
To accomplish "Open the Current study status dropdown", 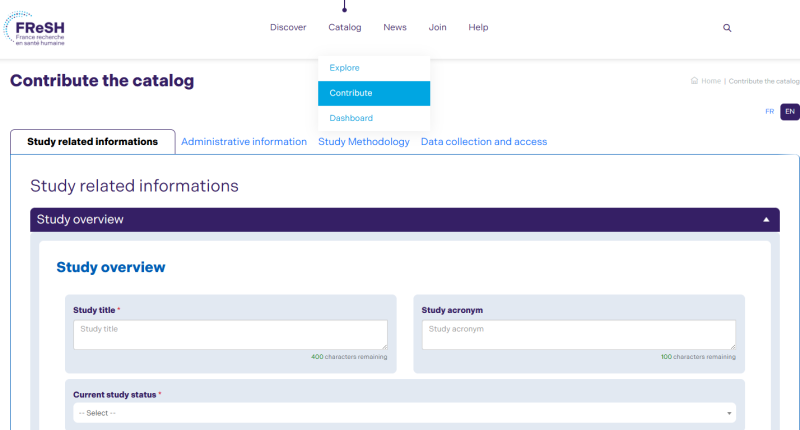I will (404, 413).
